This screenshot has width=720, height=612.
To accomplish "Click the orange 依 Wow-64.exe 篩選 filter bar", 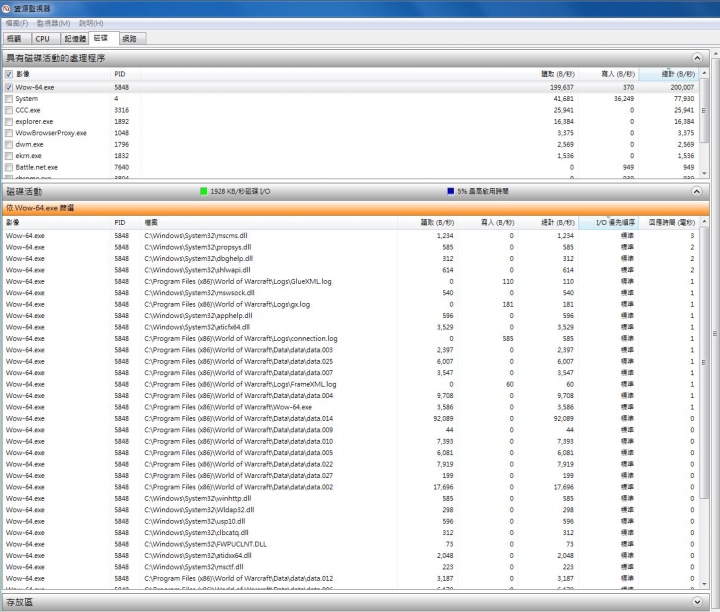I will point(356,208).
